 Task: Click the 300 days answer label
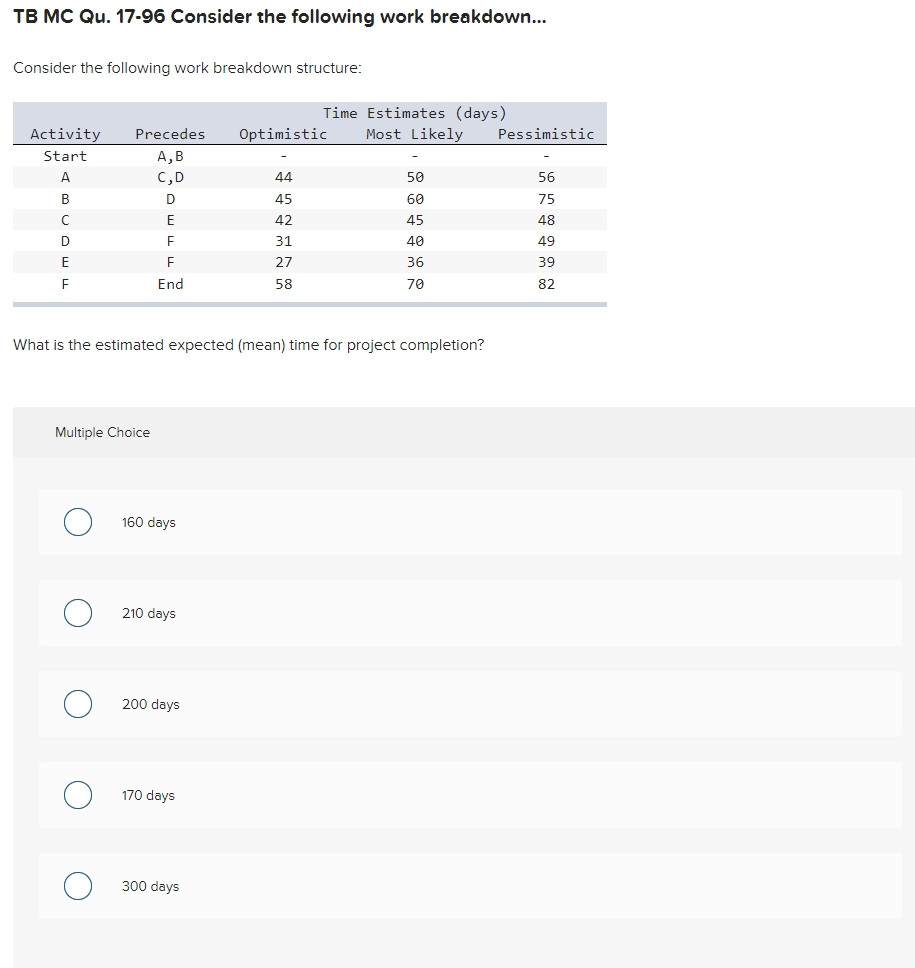tap(150, 886)
